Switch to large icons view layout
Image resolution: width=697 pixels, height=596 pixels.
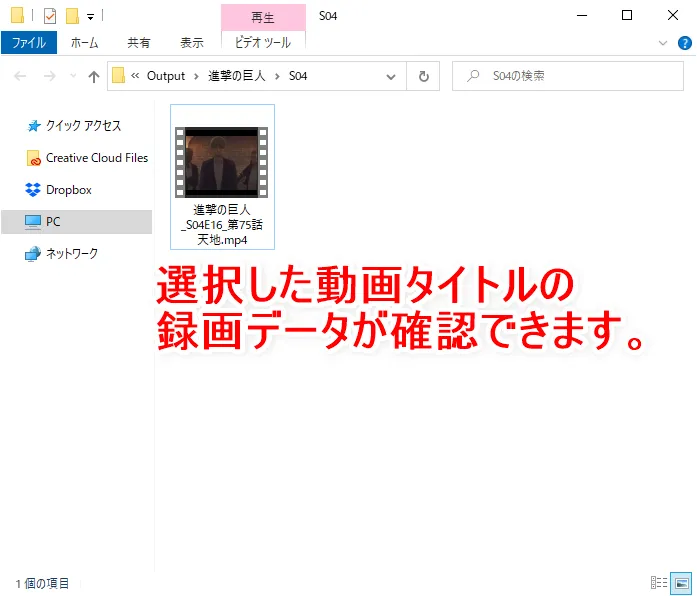(x=681, y=583)
